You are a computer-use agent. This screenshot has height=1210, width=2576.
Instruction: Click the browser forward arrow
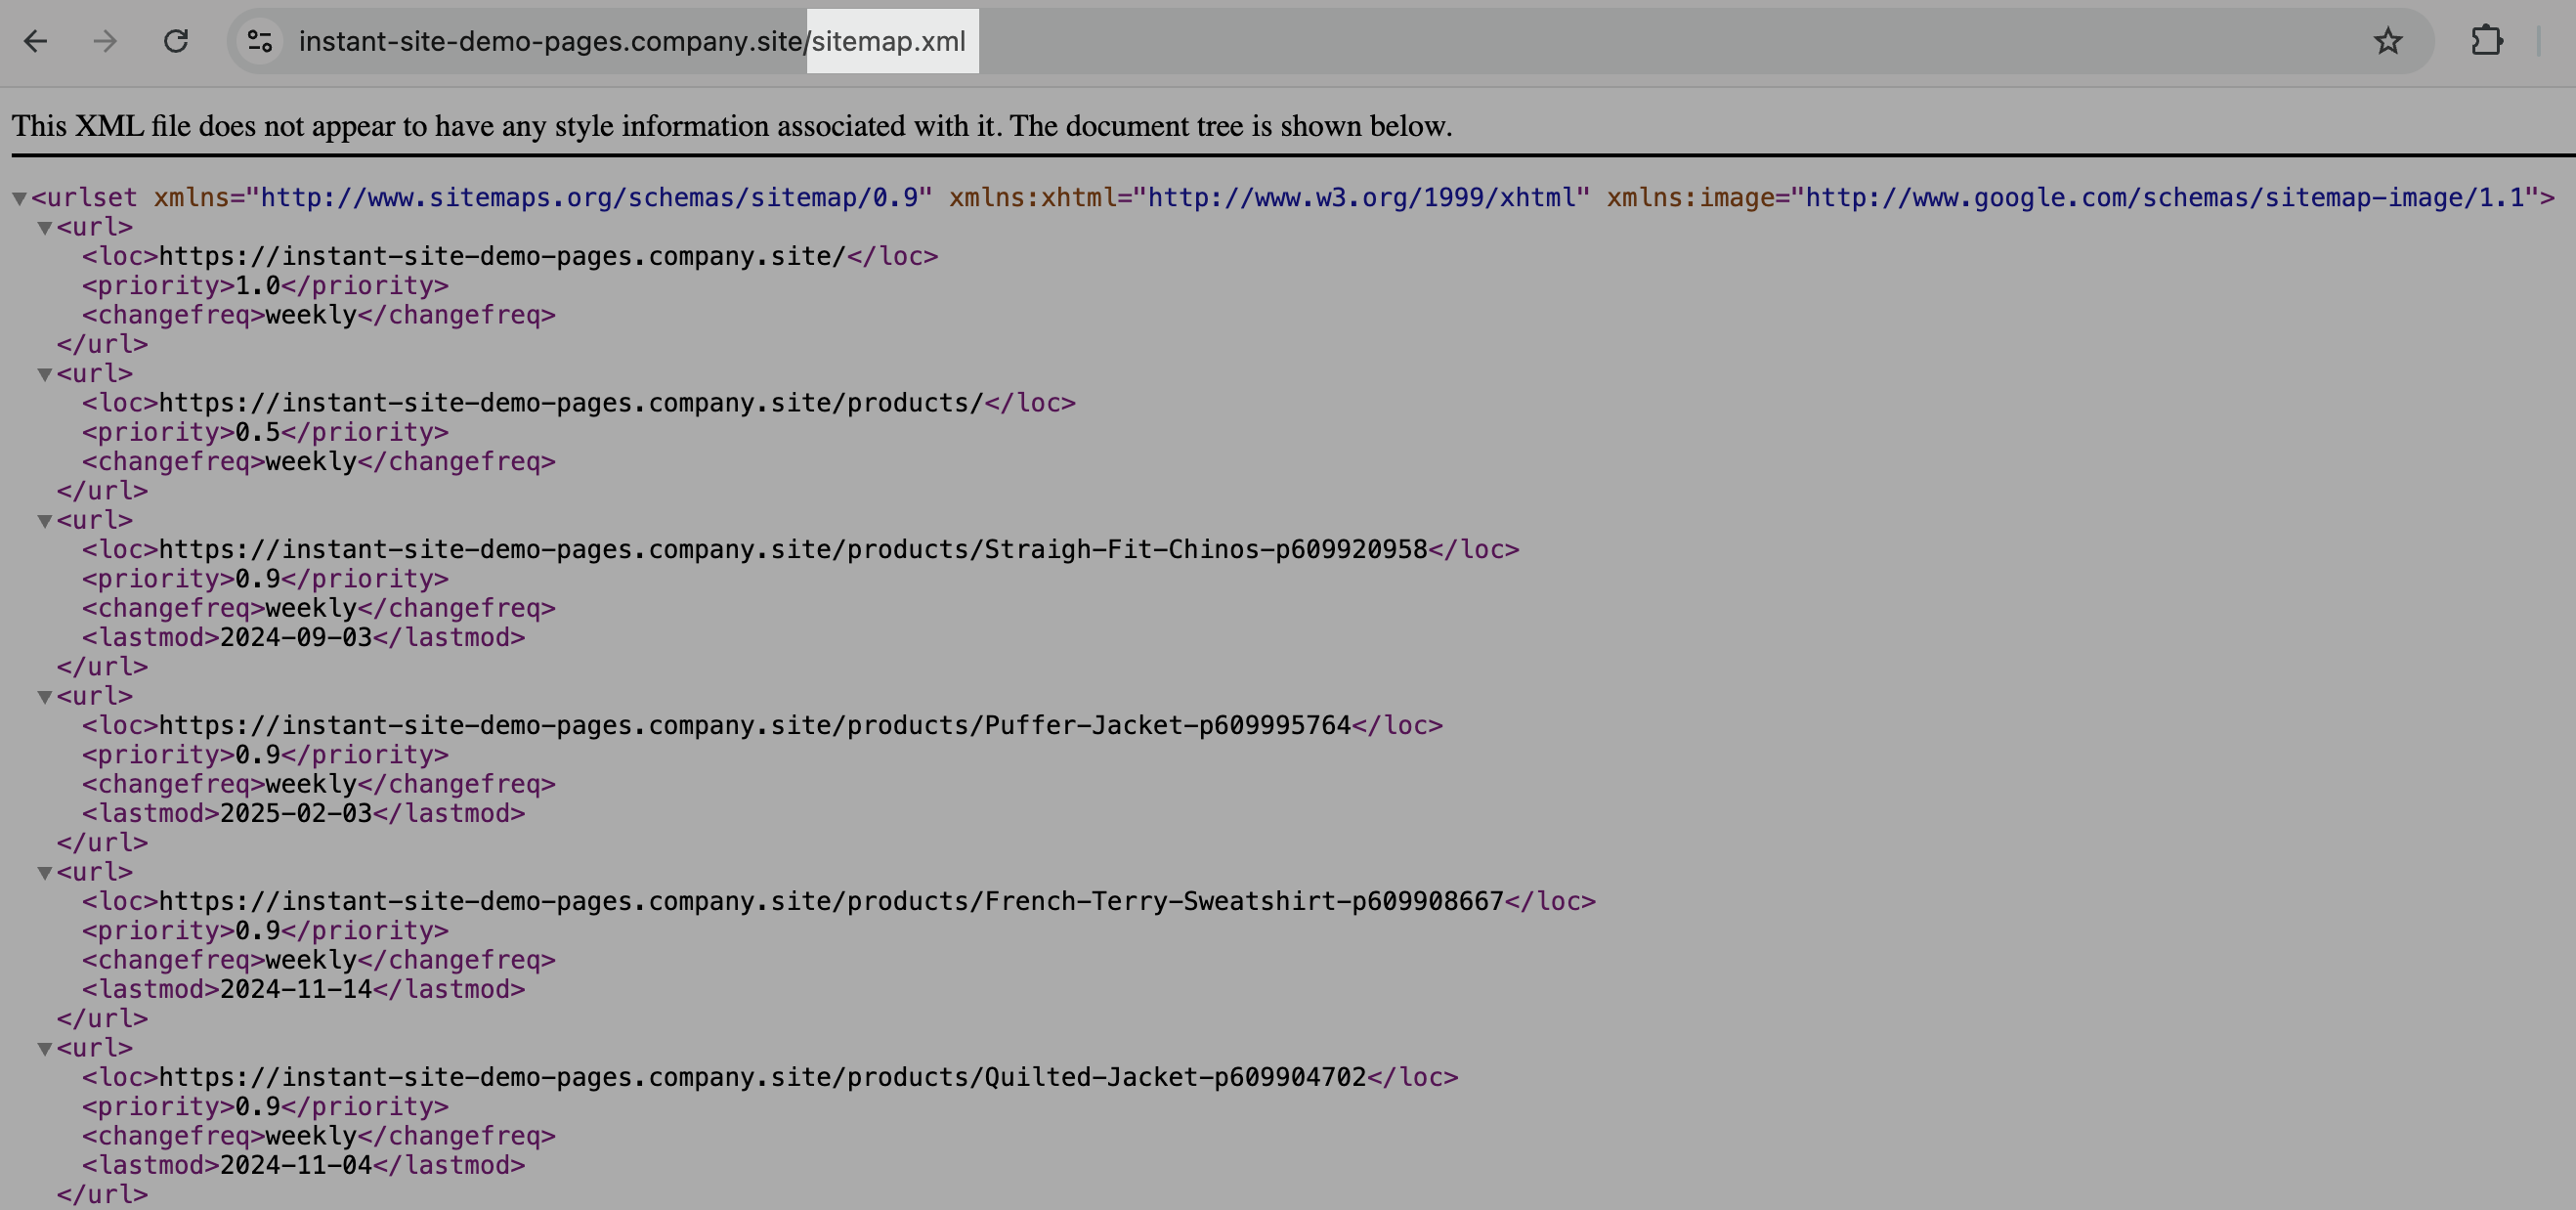pos(105,41)
